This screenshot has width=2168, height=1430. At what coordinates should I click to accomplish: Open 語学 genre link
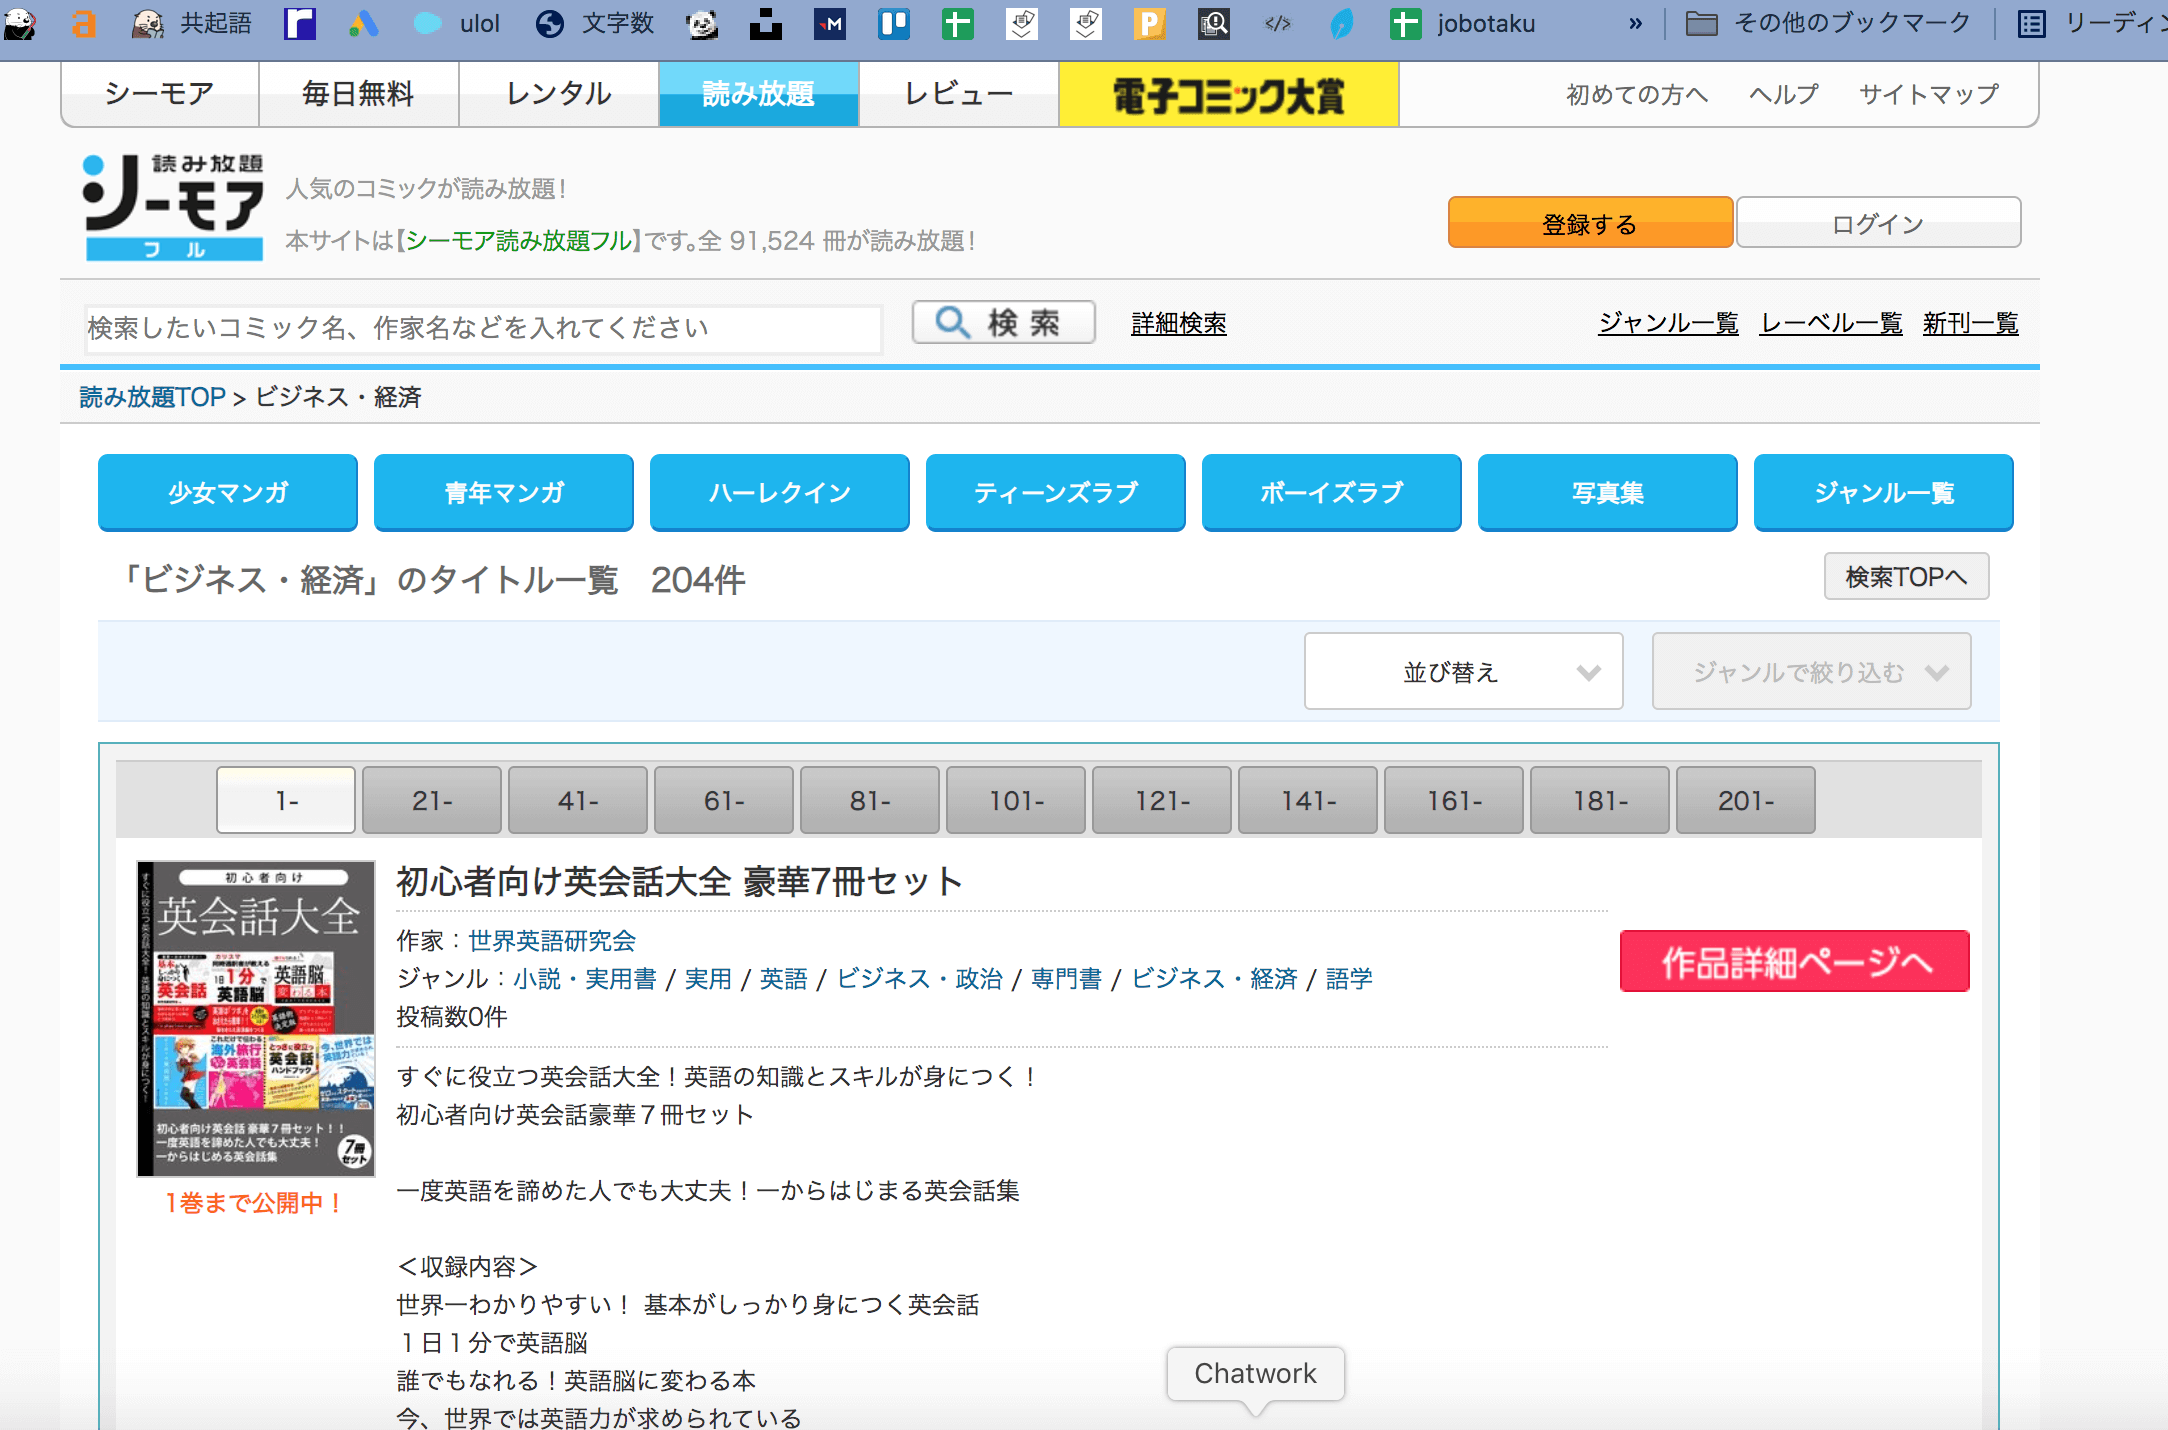pos(1349,978)
